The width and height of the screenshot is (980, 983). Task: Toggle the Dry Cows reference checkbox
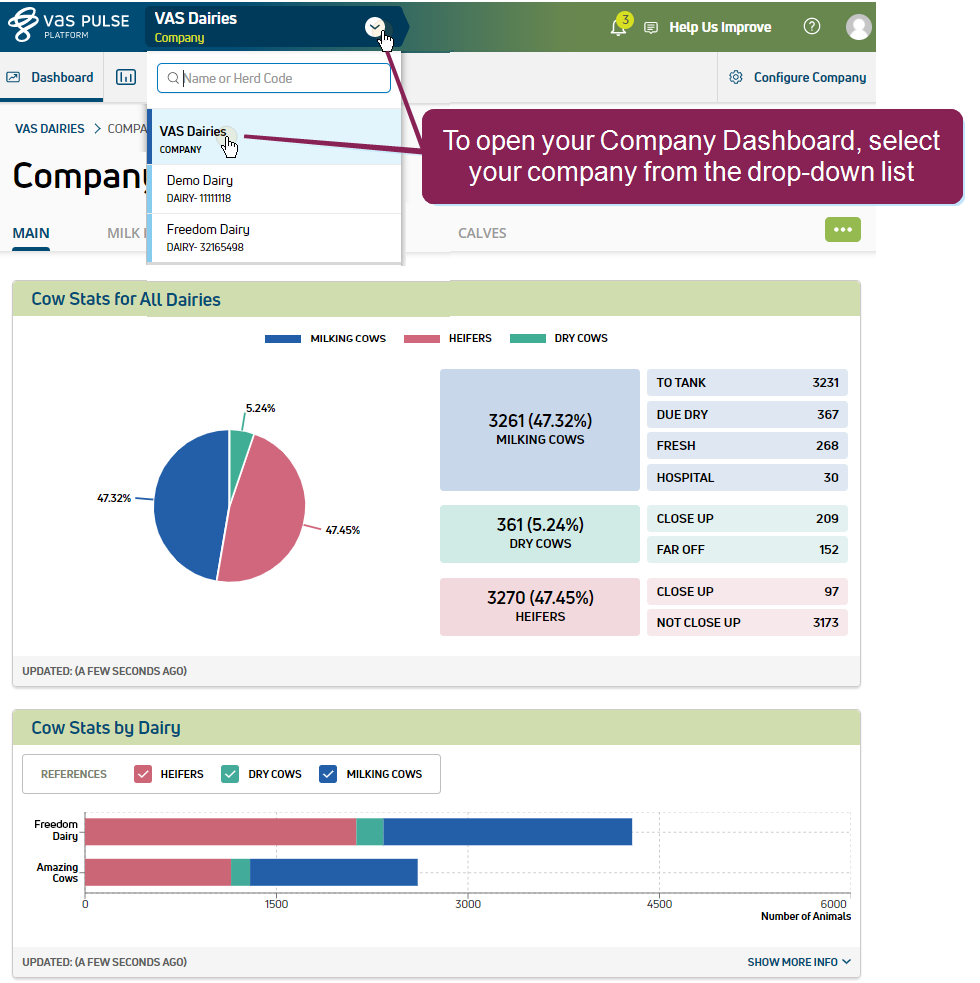[x=230, y=774]
